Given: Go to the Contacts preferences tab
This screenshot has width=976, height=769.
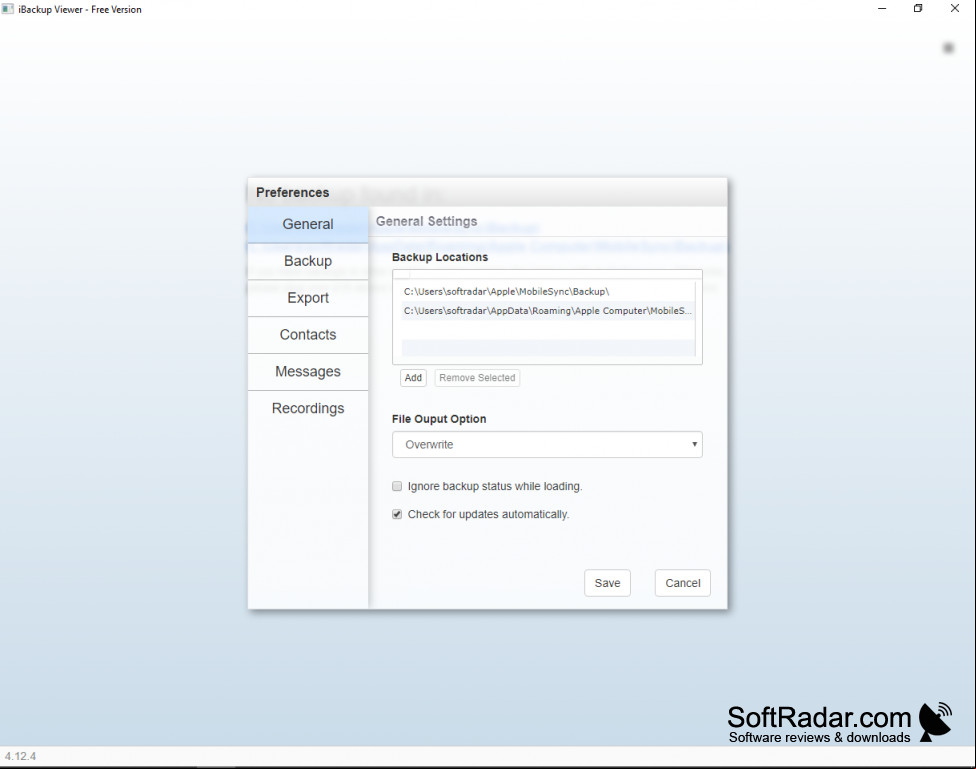Looking at the screenshot, I should point(308,334).
